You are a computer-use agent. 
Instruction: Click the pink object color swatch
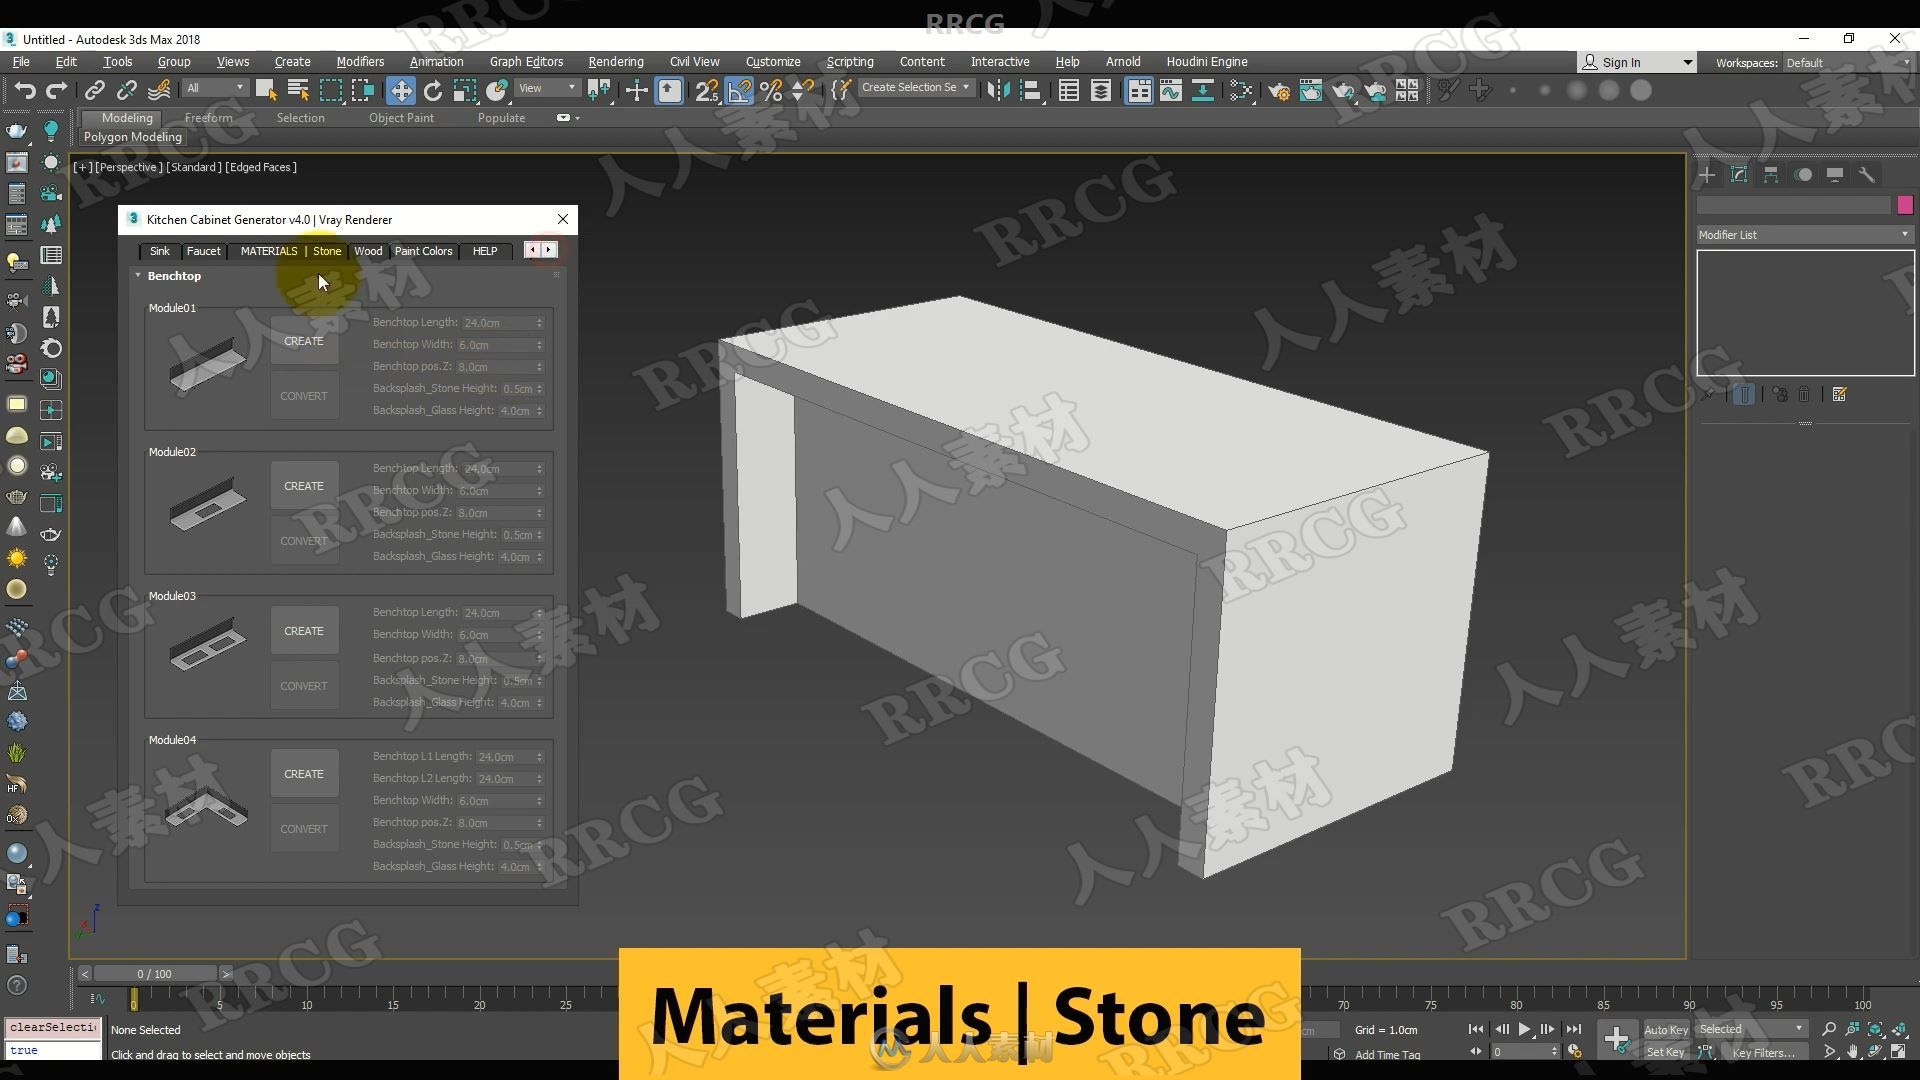click(x=1905, y=205)
